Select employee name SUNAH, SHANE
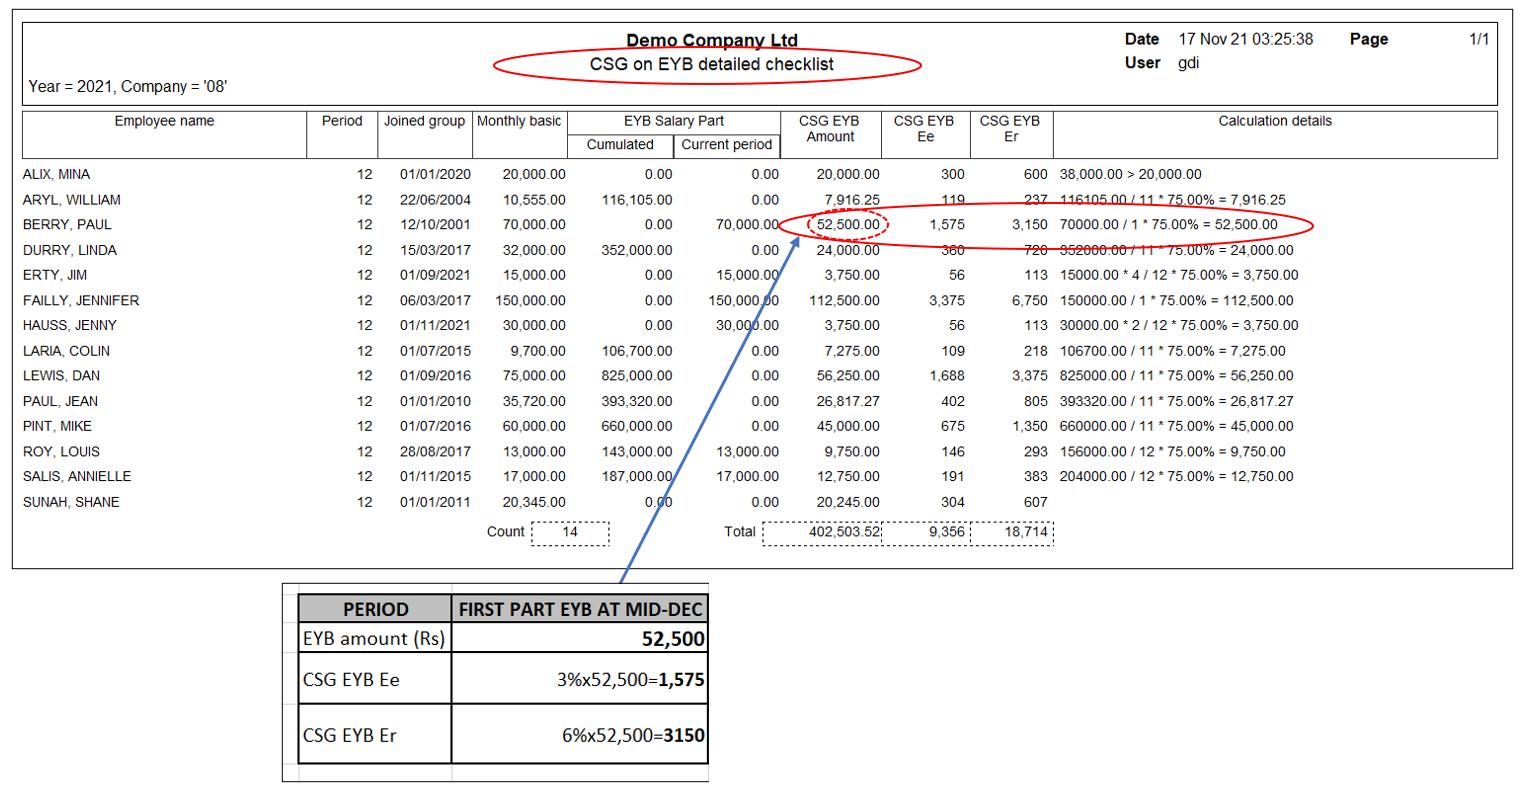 click(x=71, y=502)
